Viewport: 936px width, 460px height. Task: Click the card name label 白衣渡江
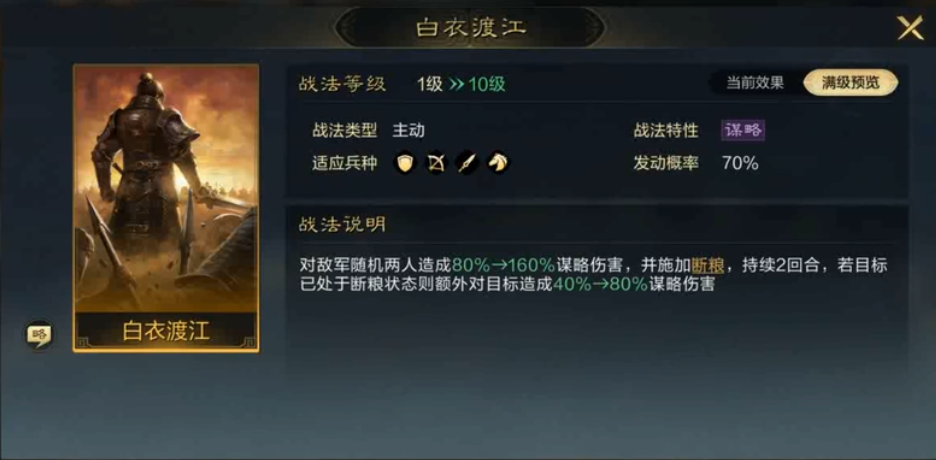[x=166, y=331]
